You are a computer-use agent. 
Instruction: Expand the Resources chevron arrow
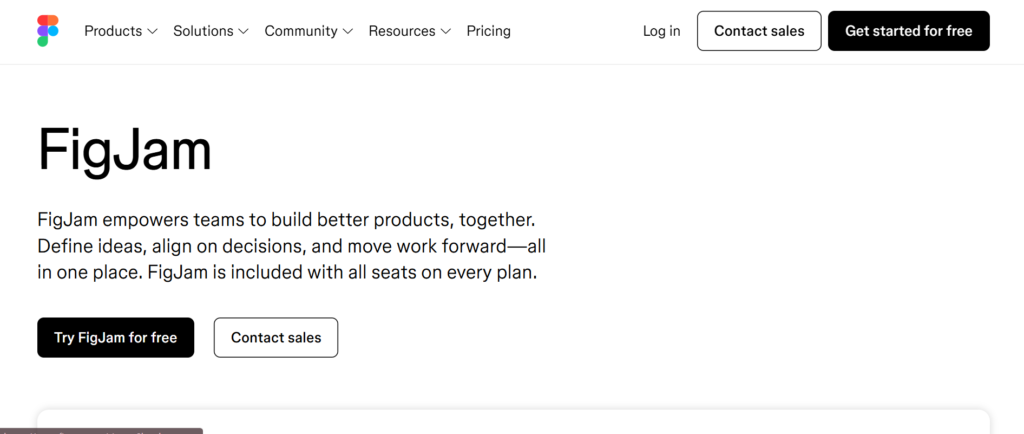446,32
